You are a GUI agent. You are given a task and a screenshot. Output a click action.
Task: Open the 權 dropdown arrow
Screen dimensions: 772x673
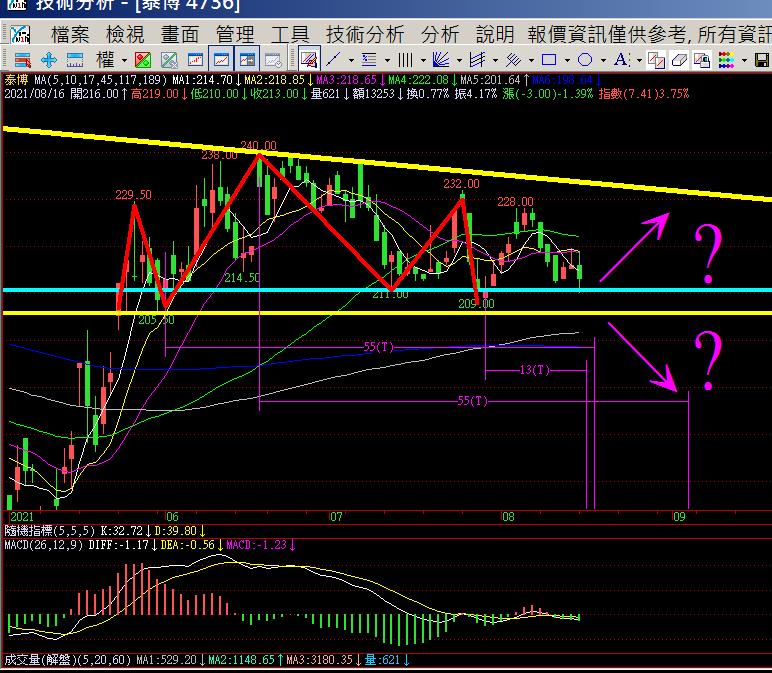pos(122,60)
